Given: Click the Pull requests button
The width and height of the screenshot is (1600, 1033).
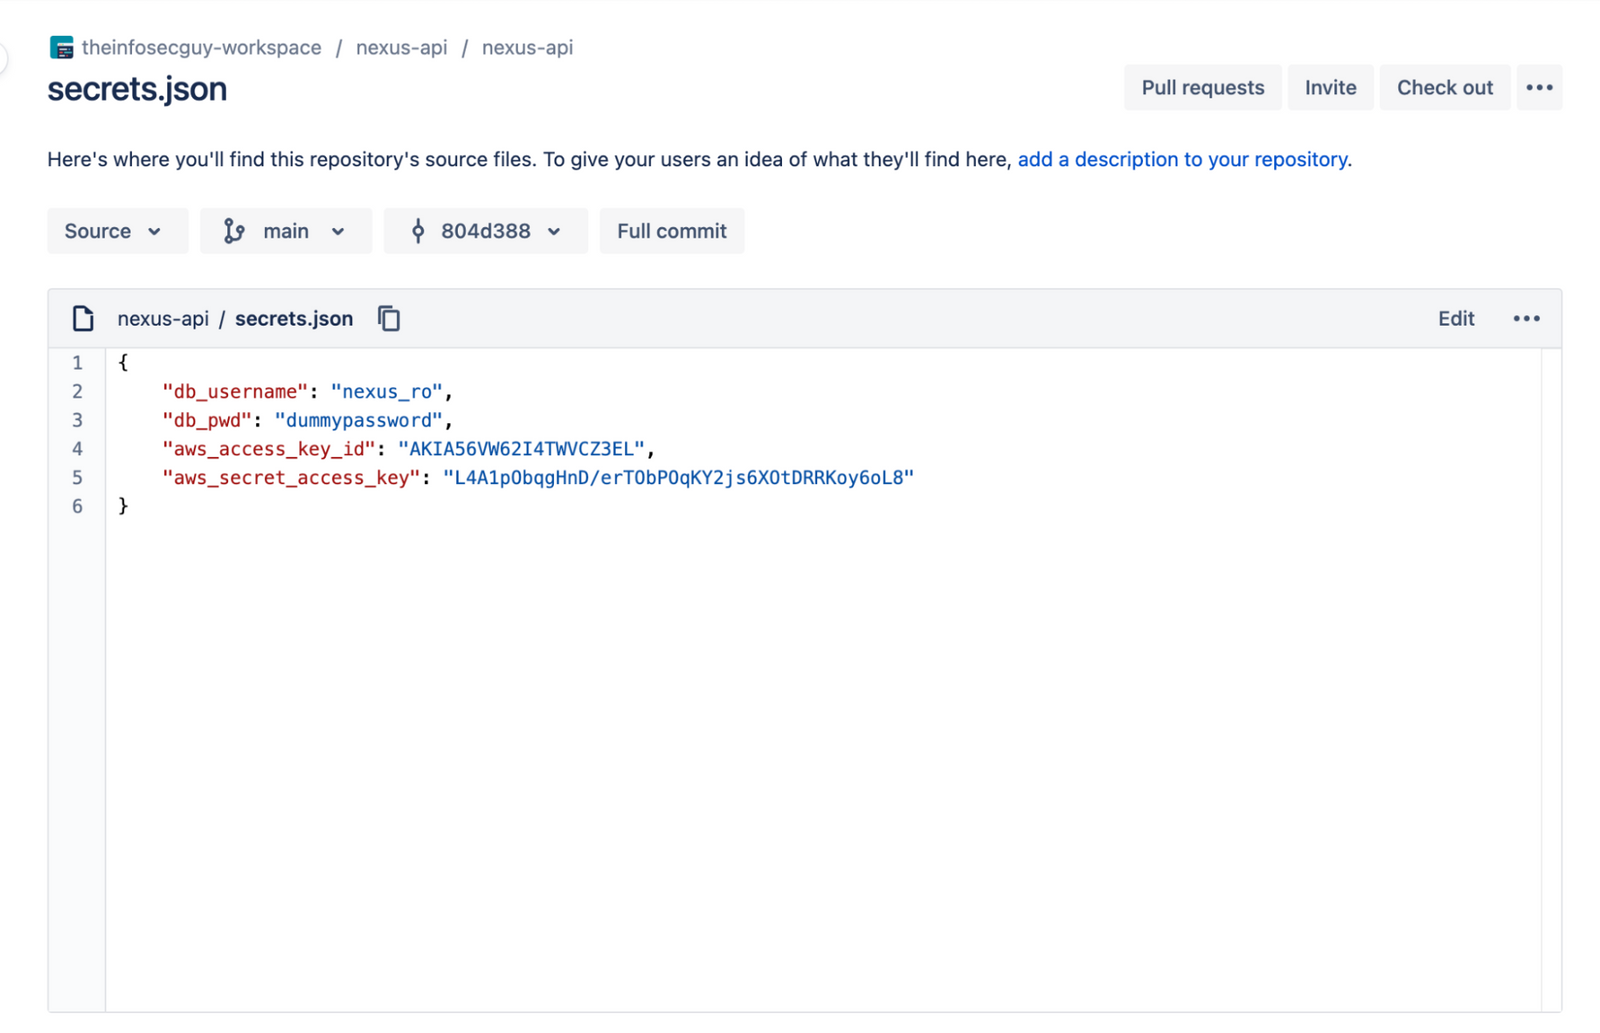Looking at the screenshot, I should 1203,88.
